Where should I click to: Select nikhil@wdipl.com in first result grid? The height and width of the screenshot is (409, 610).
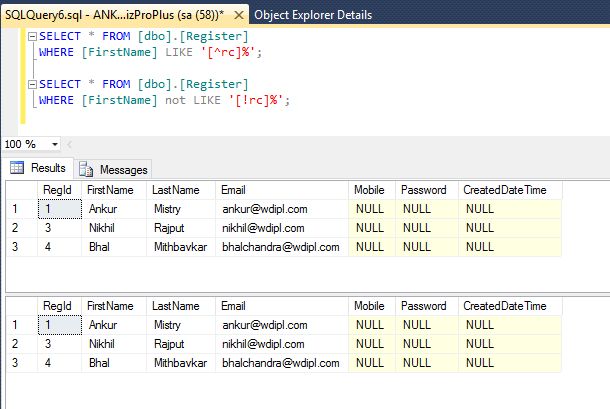282,228
